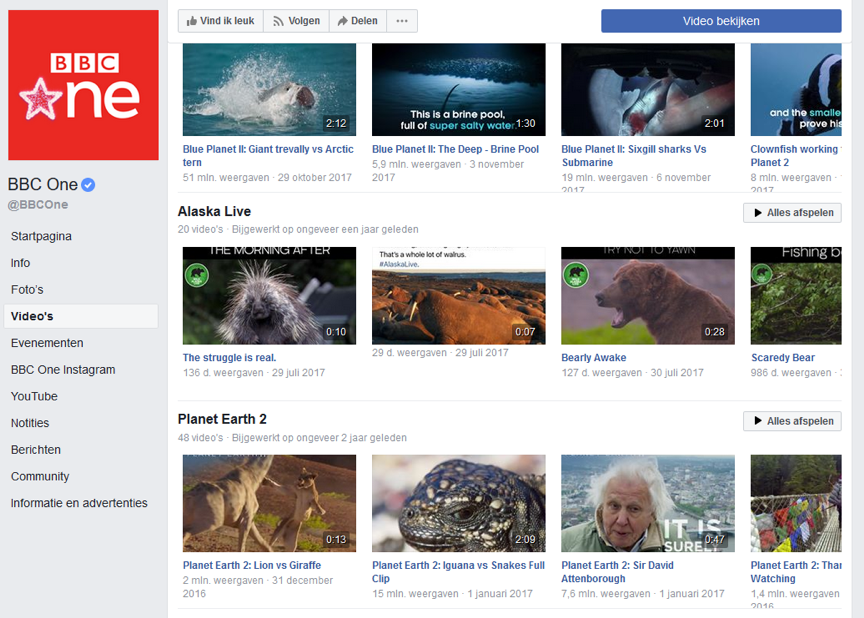The image size is (864, 618).
Task: Click text 20 video's · Bijgewerkt op ongeveer een jaar geleden
Action: pos(298,229)
